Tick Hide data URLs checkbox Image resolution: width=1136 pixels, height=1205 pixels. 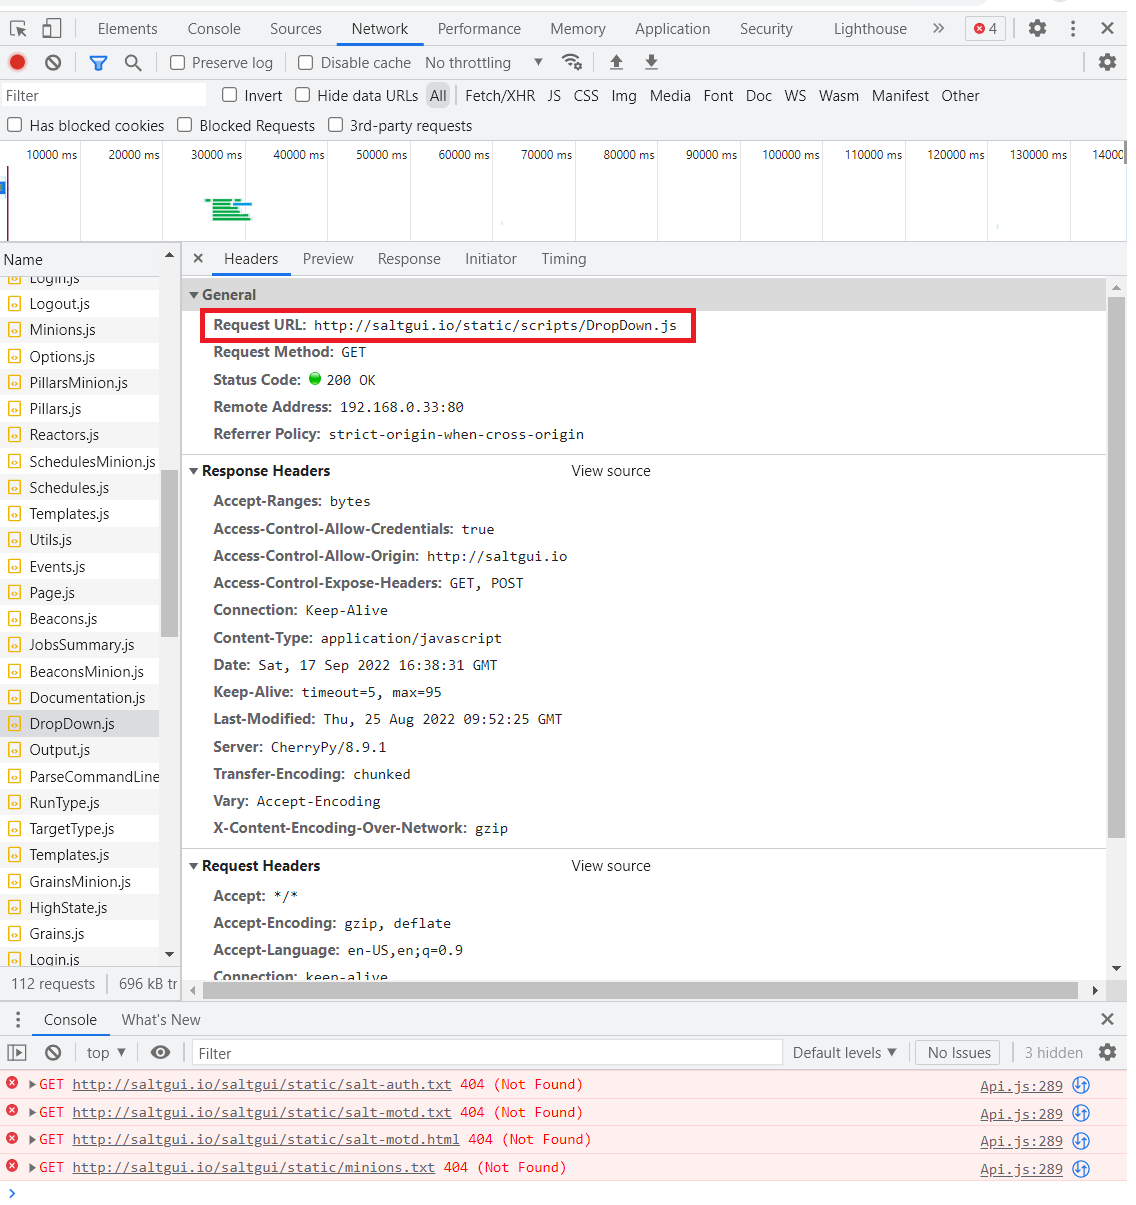[303, 95]
